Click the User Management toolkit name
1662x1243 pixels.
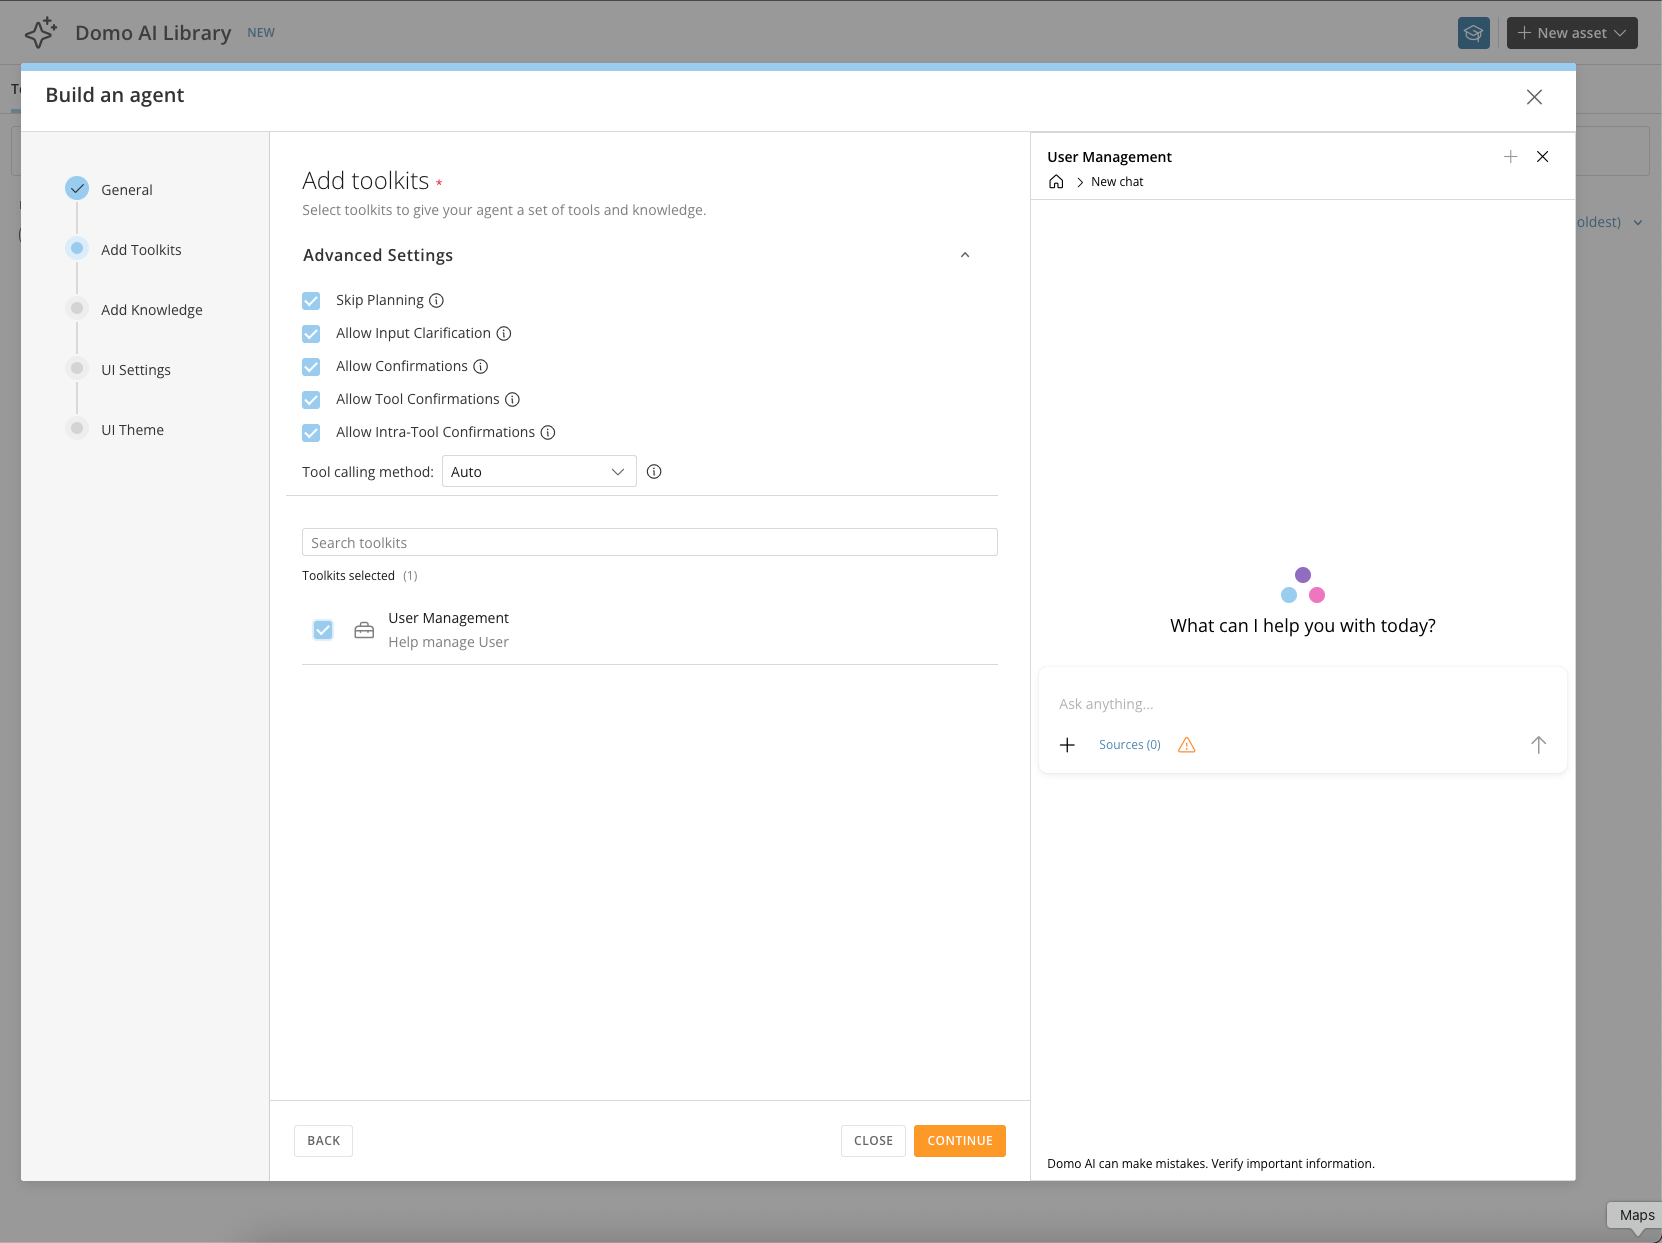448,618
